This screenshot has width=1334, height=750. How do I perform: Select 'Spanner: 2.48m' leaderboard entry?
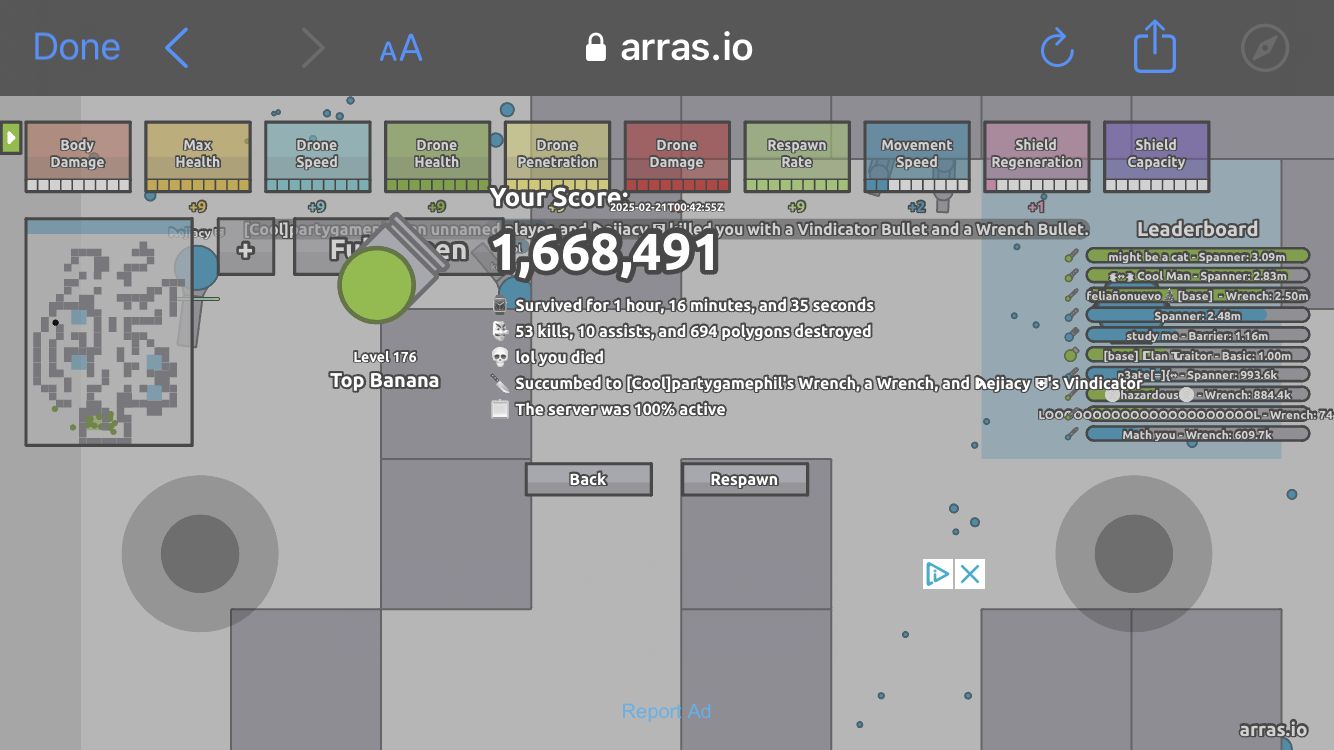tap(1197, 315)
